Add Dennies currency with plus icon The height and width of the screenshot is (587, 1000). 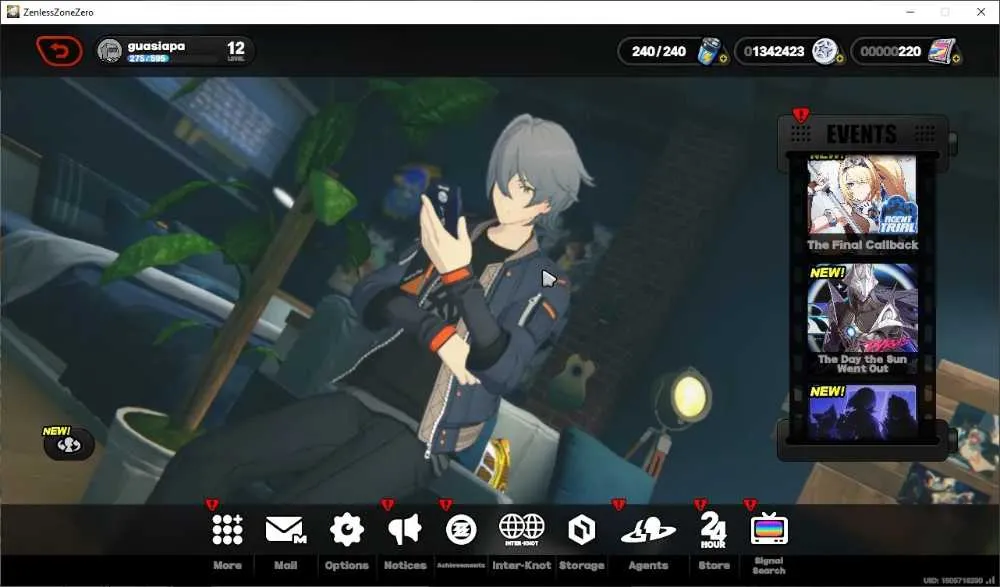point(839,59)
